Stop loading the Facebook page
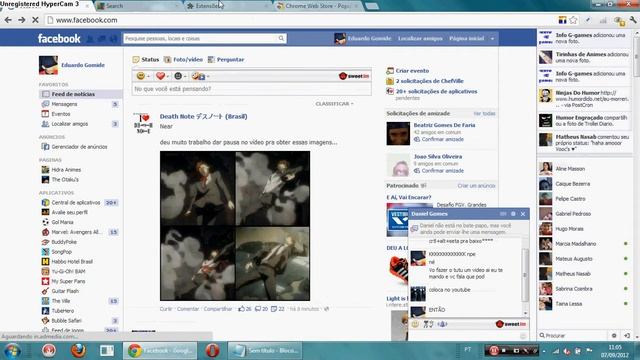This screenshot has width=640, height=360. point(35,20)
